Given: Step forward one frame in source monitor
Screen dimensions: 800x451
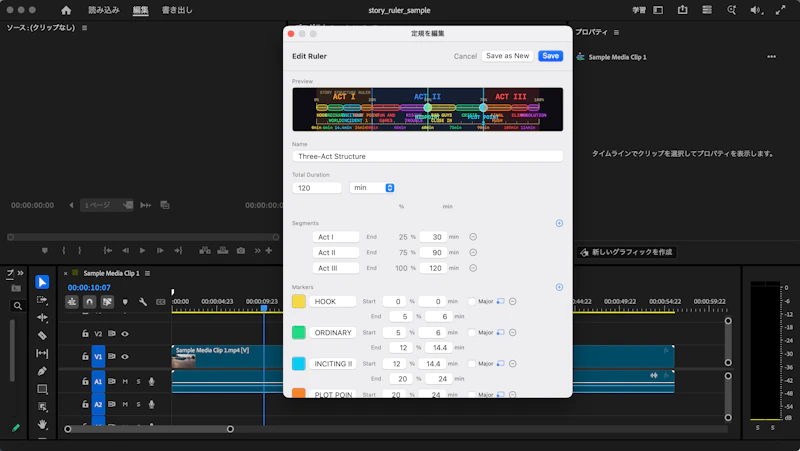Looking at the screenshot, I should (x=160, y=250).
